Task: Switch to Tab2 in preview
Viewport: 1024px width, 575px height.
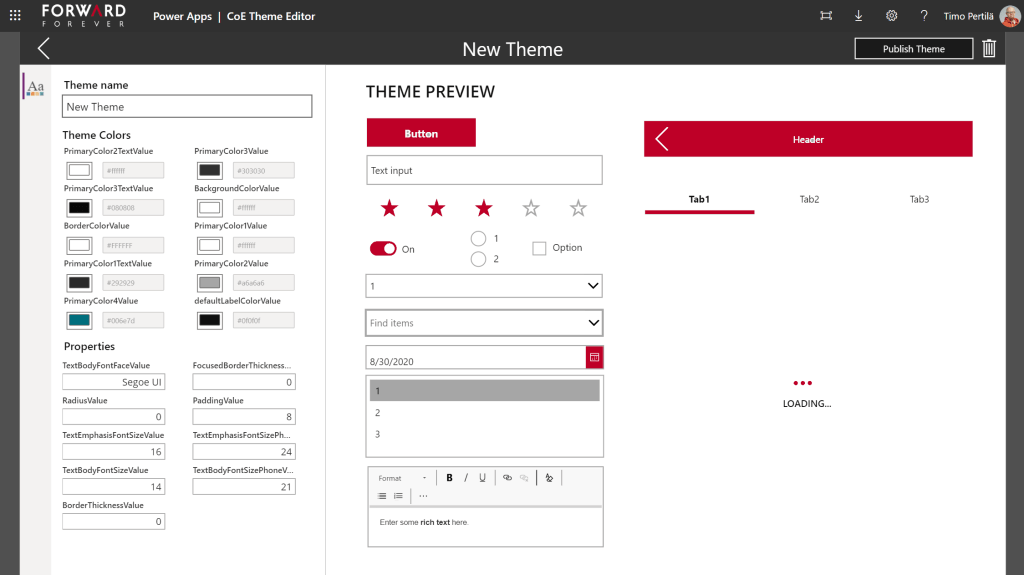Action: point(809,199)
